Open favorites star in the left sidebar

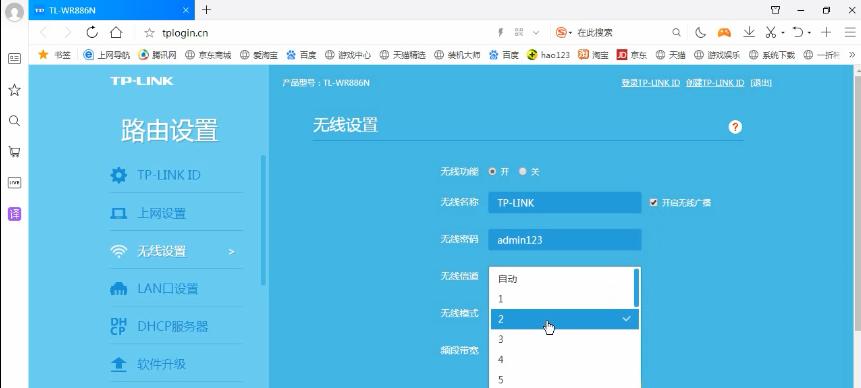pos(14,90)
